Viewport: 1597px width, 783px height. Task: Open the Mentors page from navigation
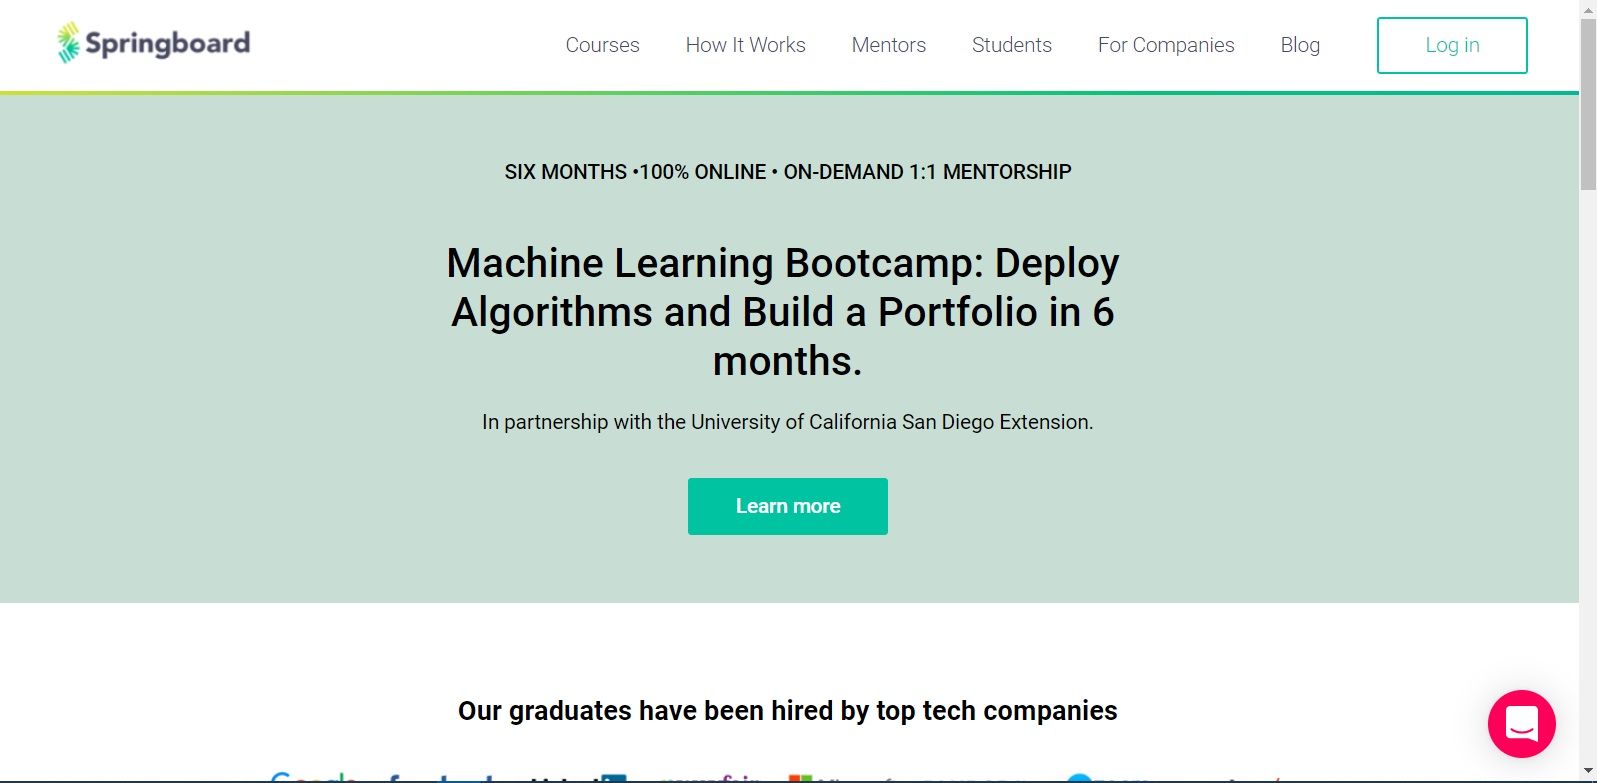click(888, 45)
